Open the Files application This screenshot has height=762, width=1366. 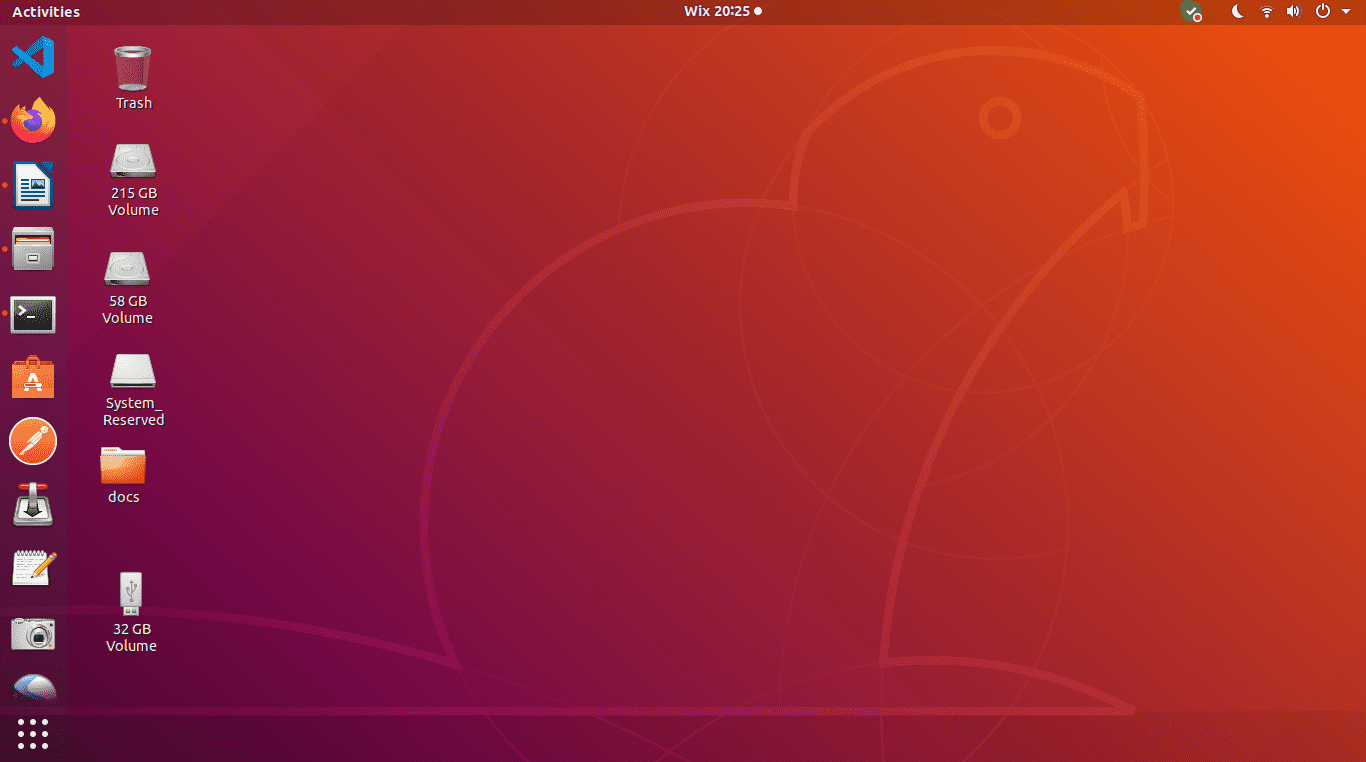pyautogui.click(x=33, y=249)
